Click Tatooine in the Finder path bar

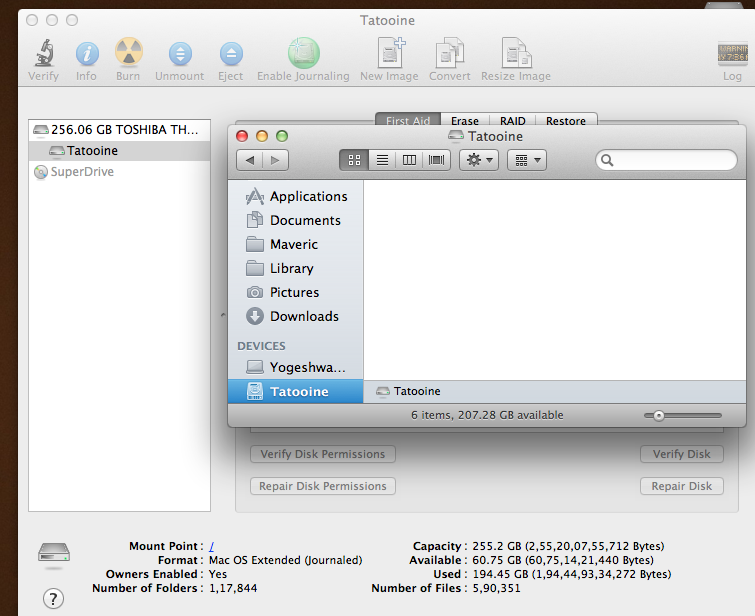click(x=408, y=391)
